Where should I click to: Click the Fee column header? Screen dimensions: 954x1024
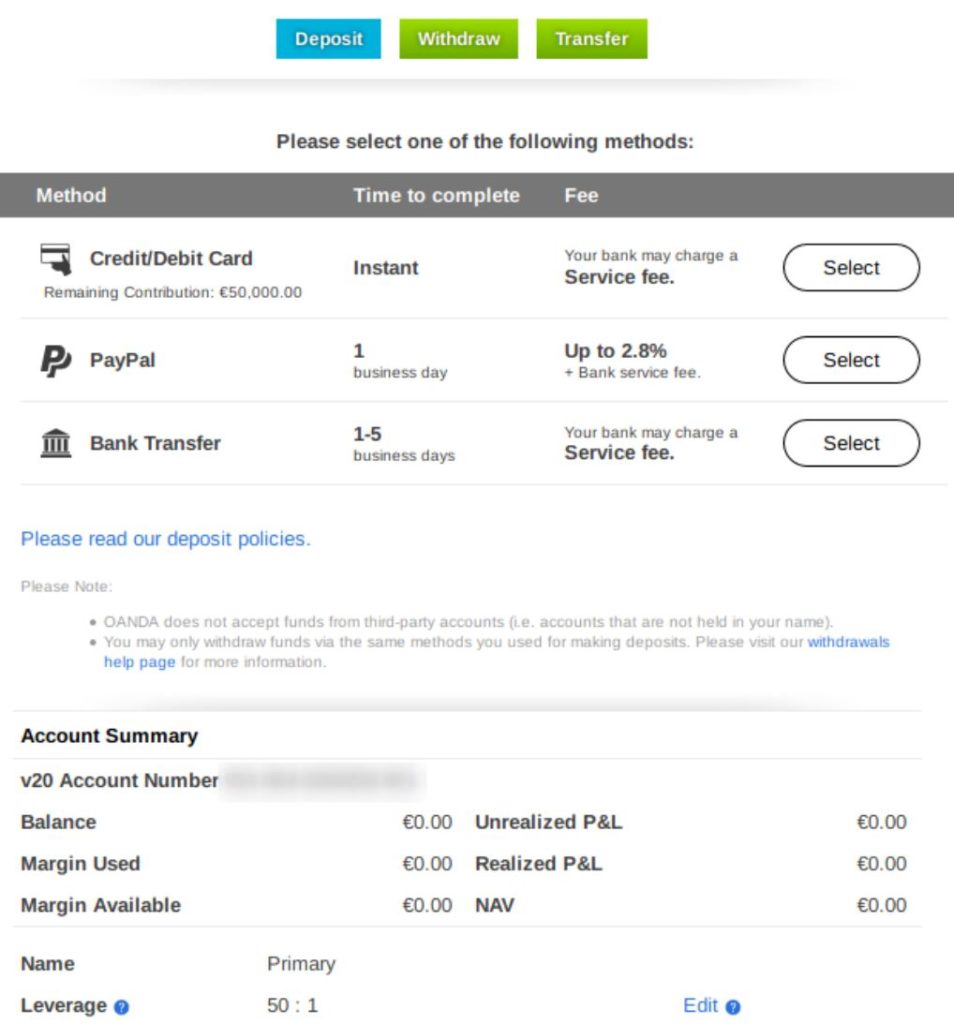click(x=582, y=195)
